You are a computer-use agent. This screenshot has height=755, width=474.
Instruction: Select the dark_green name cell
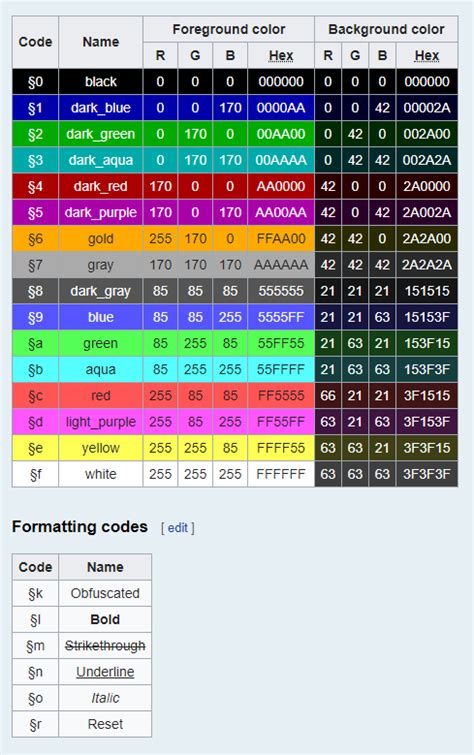pyautogui.click(x=101, y=134)
